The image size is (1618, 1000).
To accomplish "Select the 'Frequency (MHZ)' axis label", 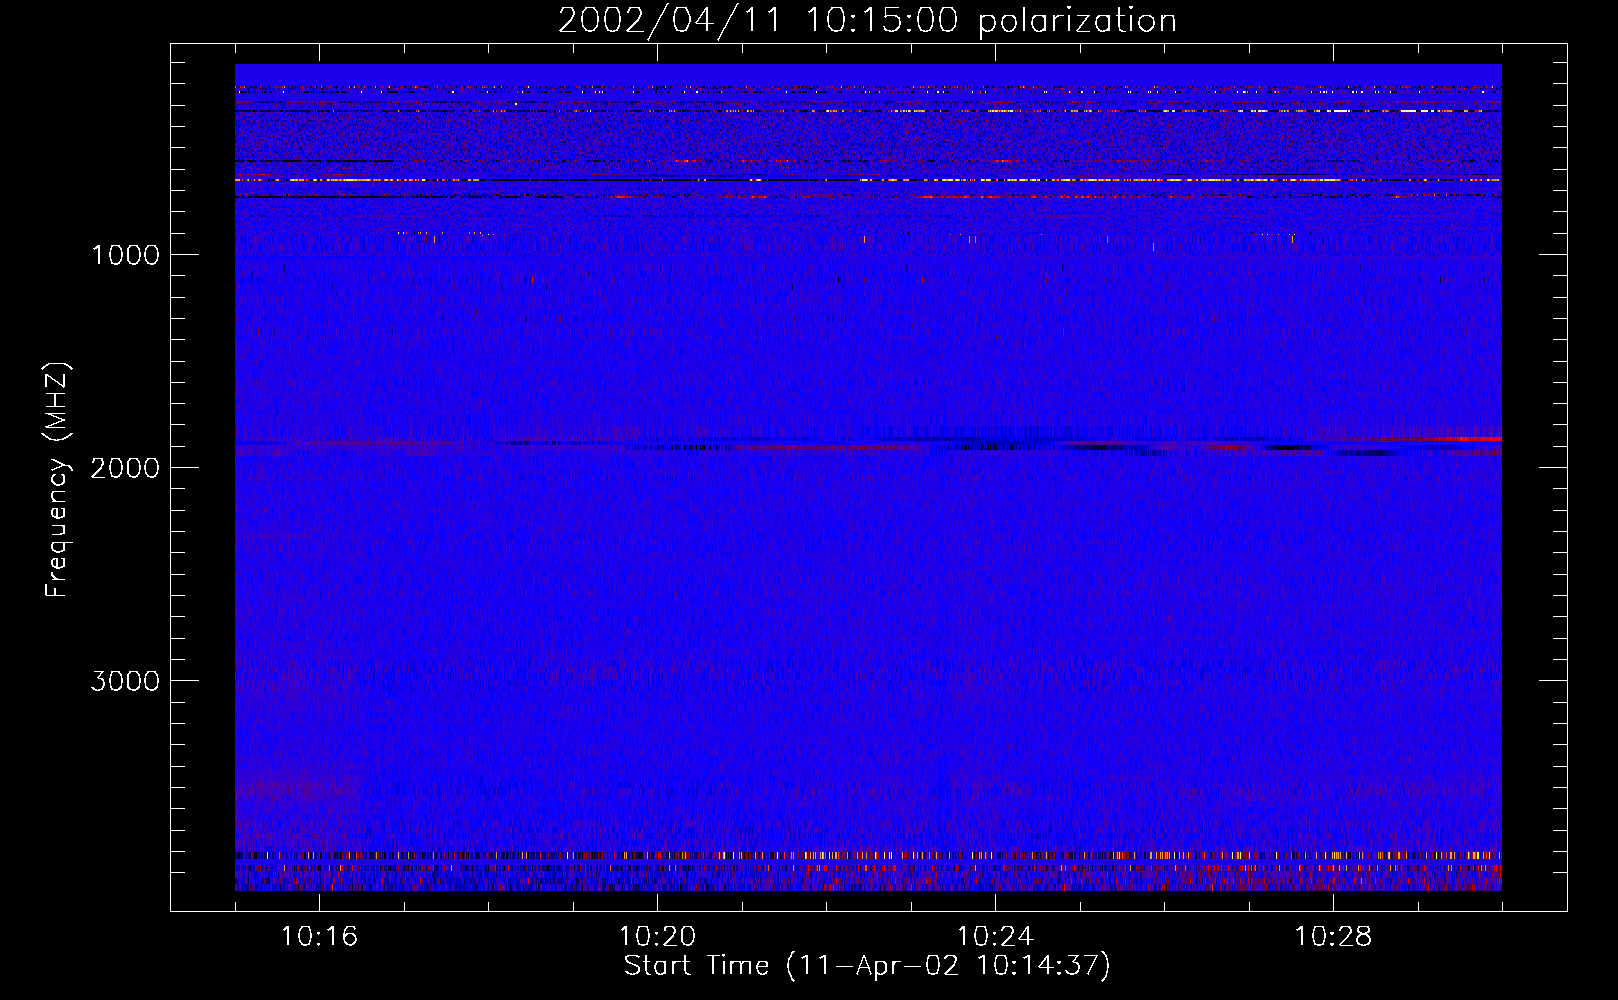I will point(58,479).
